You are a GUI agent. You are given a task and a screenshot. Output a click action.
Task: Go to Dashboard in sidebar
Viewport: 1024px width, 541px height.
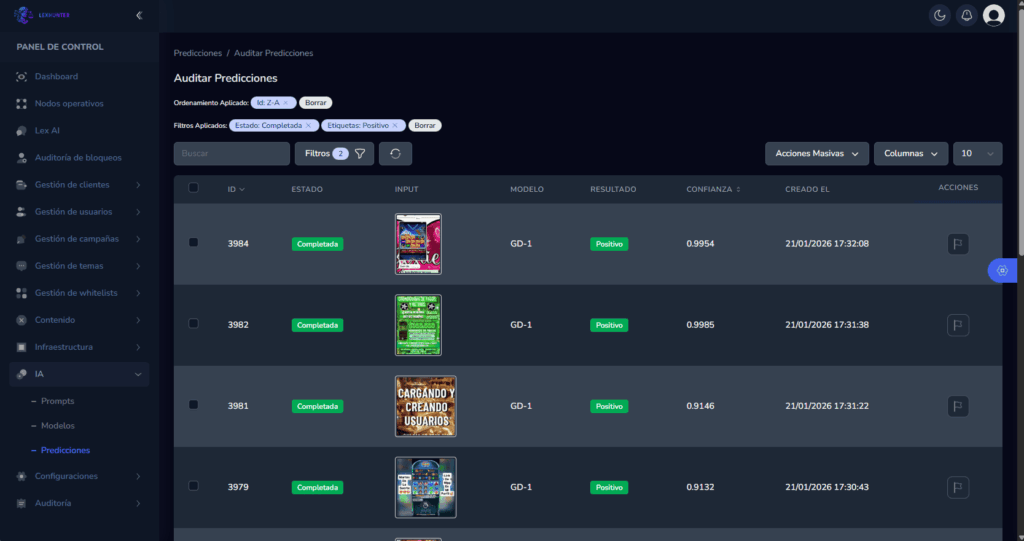[x=56, y=76]
